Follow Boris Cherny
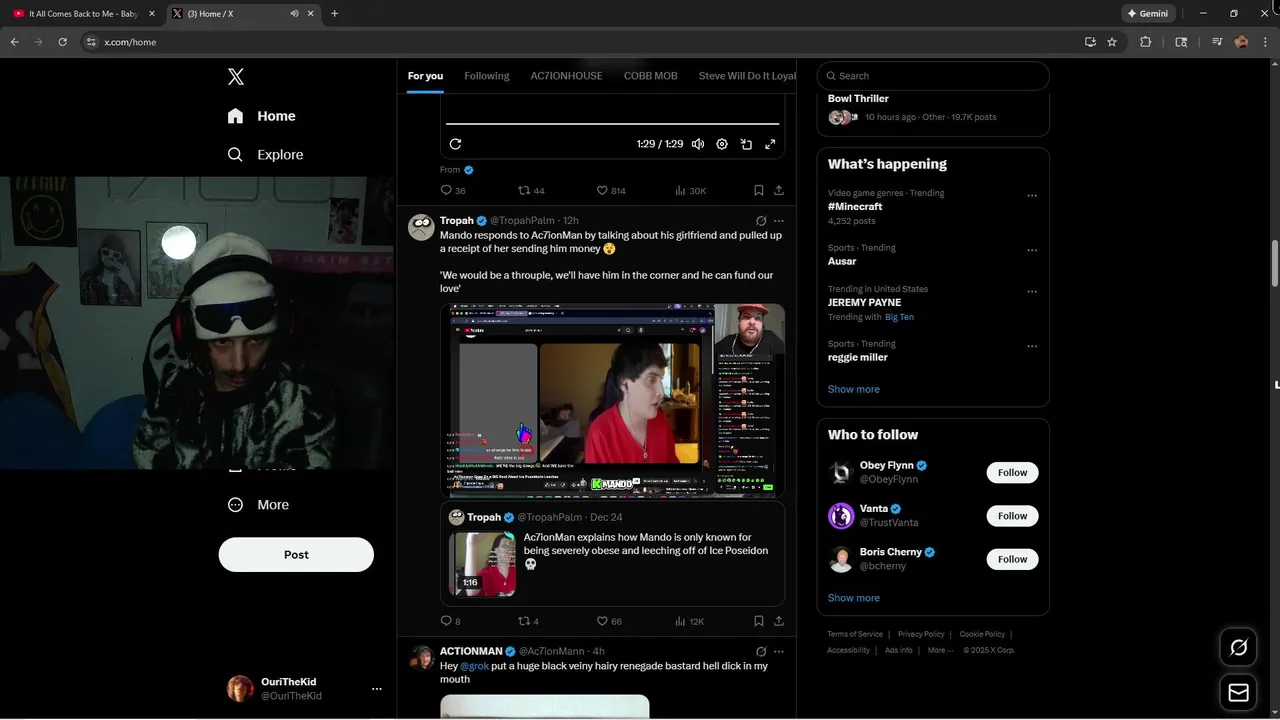Viewport: 1280px width, 720px height. pos(1012,559)
